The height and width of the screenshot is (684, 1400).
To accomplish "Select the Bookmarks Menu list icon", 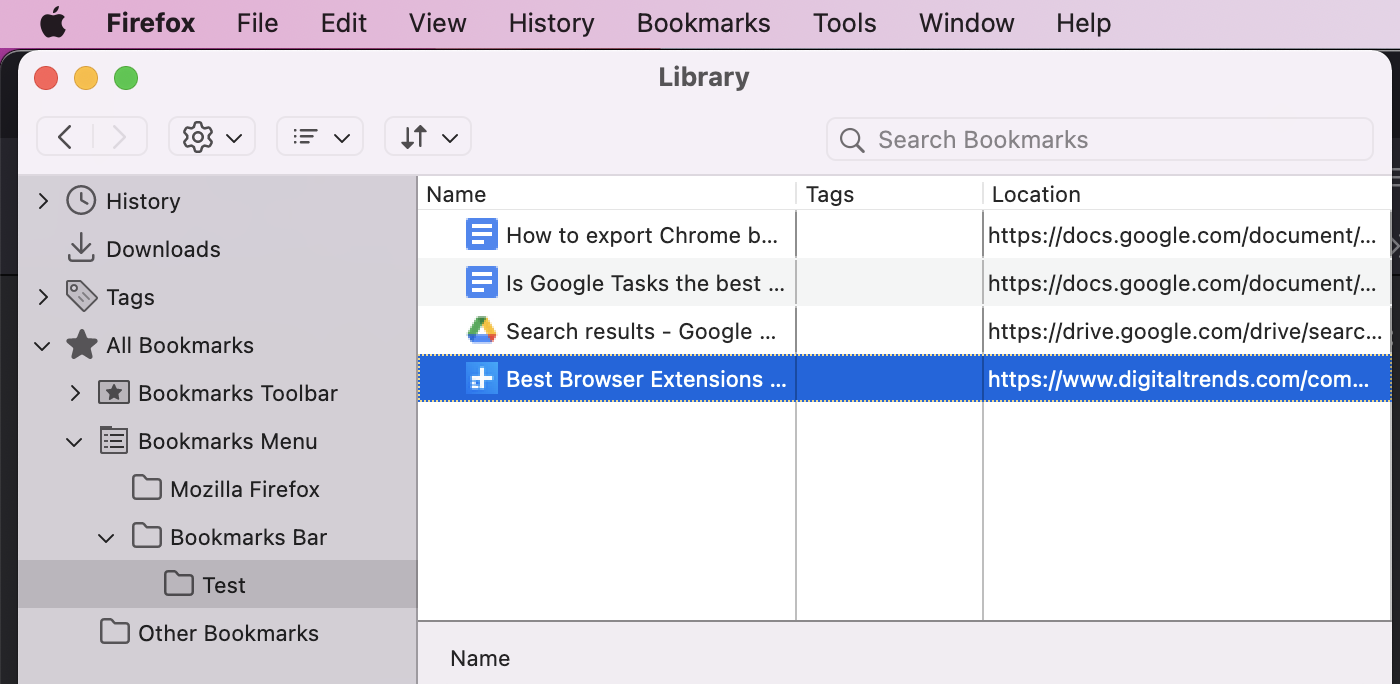I will click(x=113, y=440).
